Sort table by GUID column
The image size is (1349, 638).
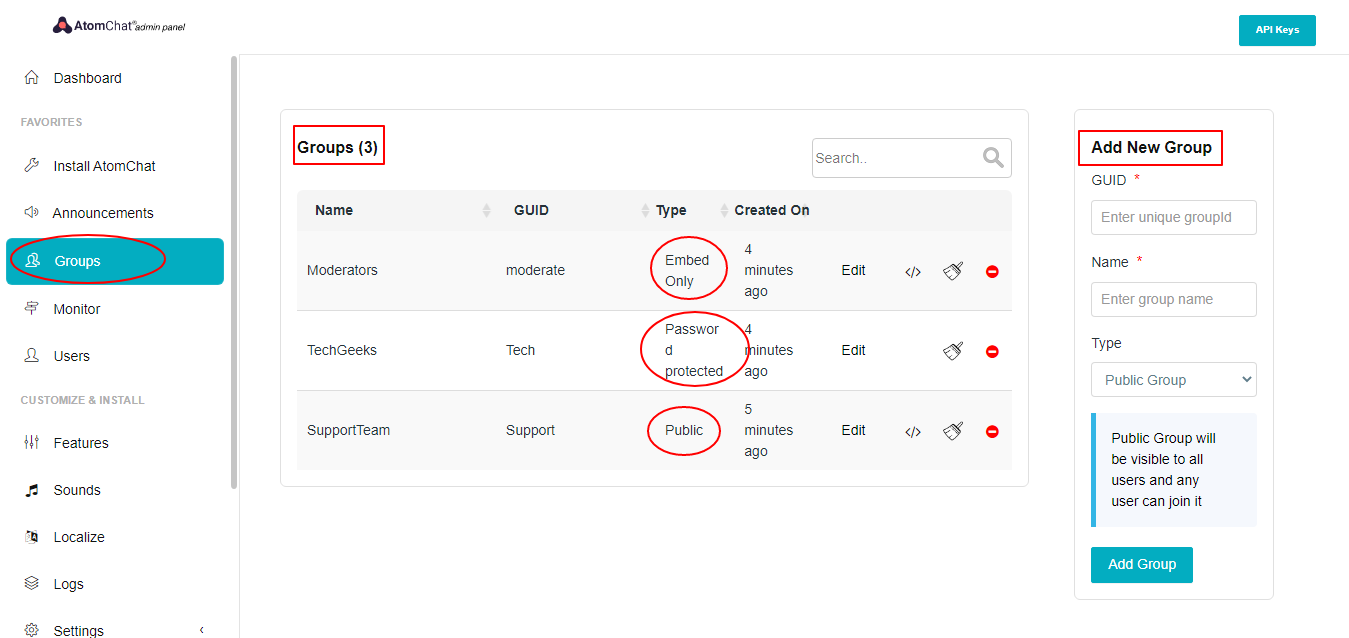[x=645, y=210]
